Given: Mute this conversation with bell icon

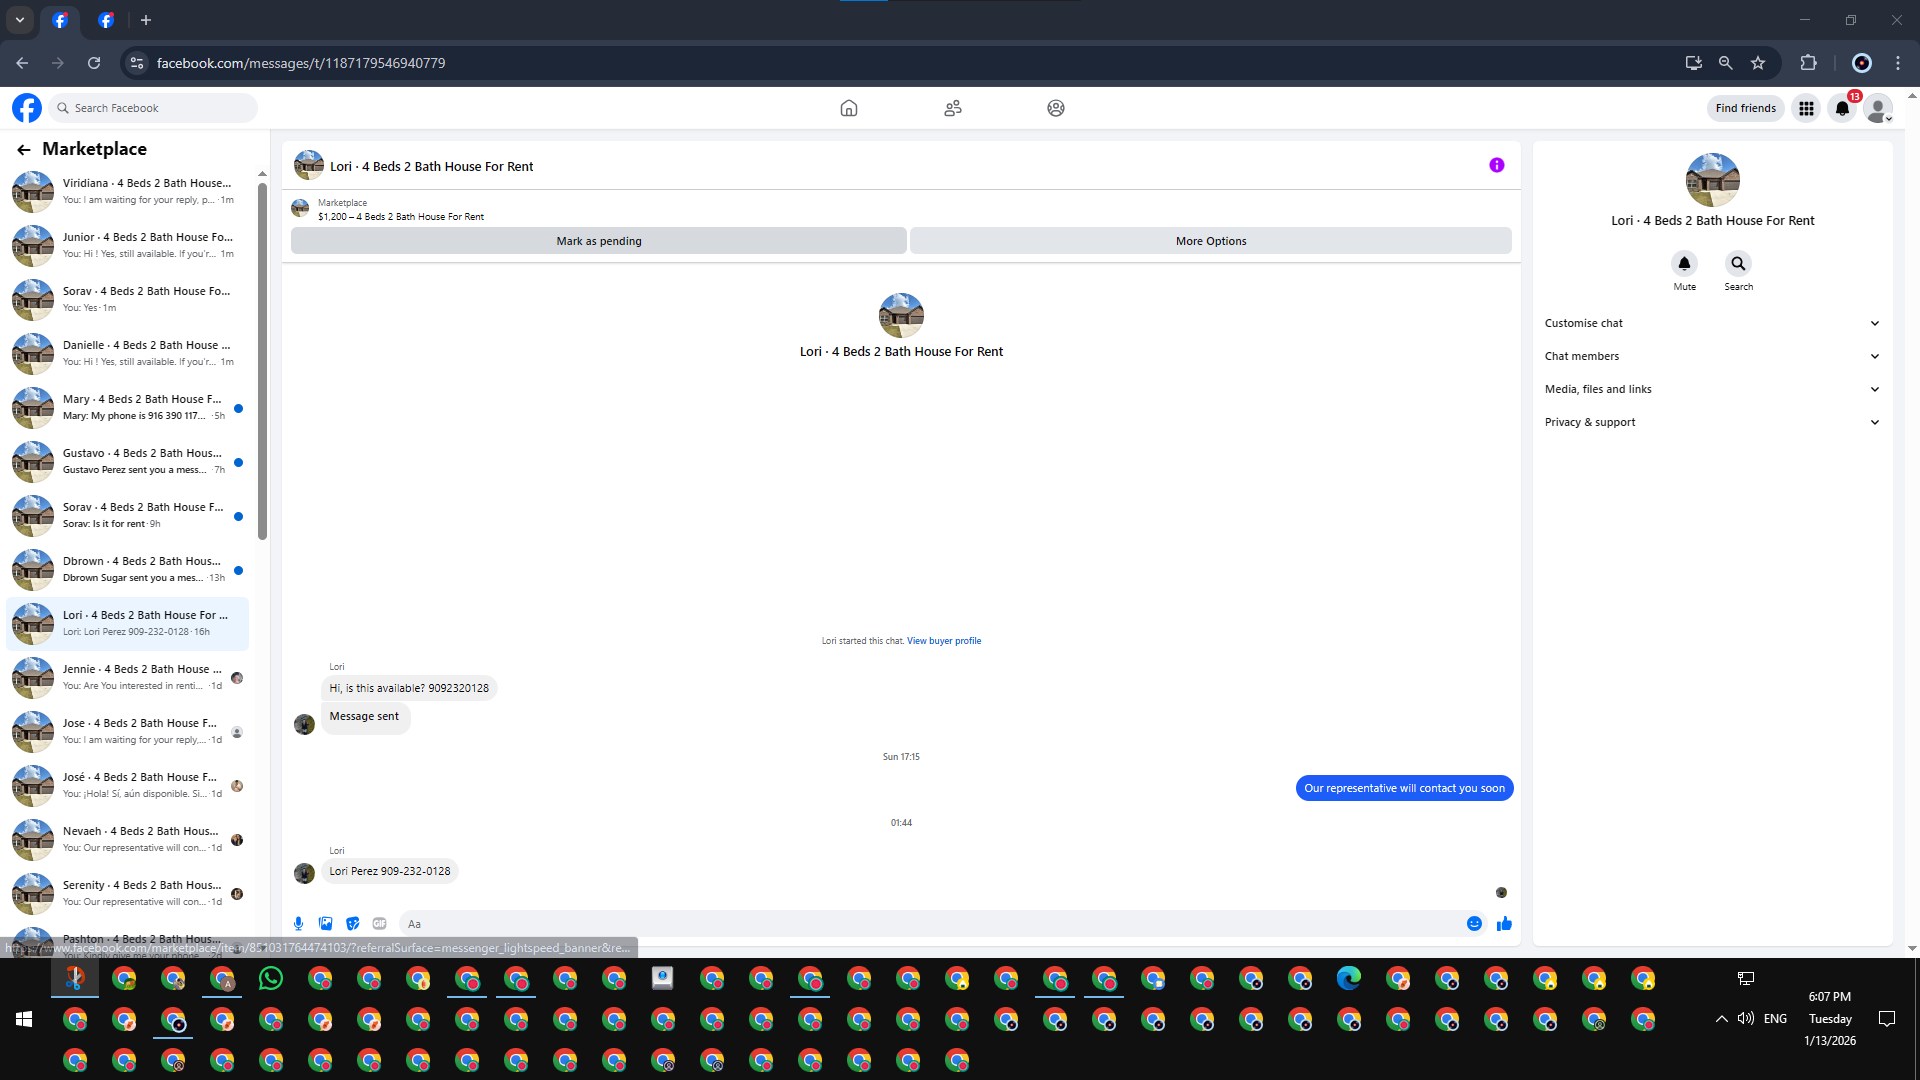Looking at the screenshot, I should 1684,264.
